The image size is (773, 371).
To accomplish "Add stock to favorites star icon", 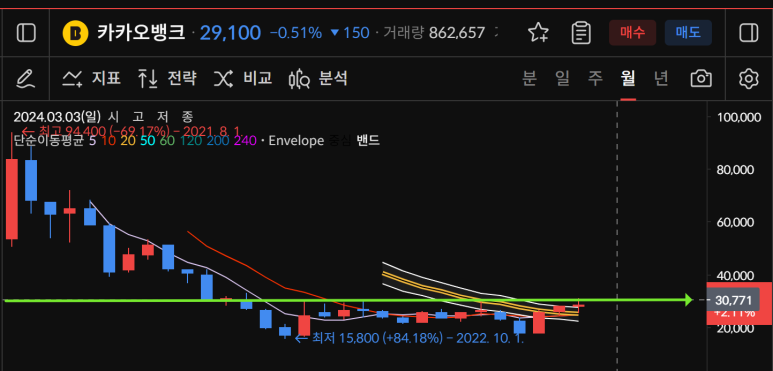I will 538,33.
